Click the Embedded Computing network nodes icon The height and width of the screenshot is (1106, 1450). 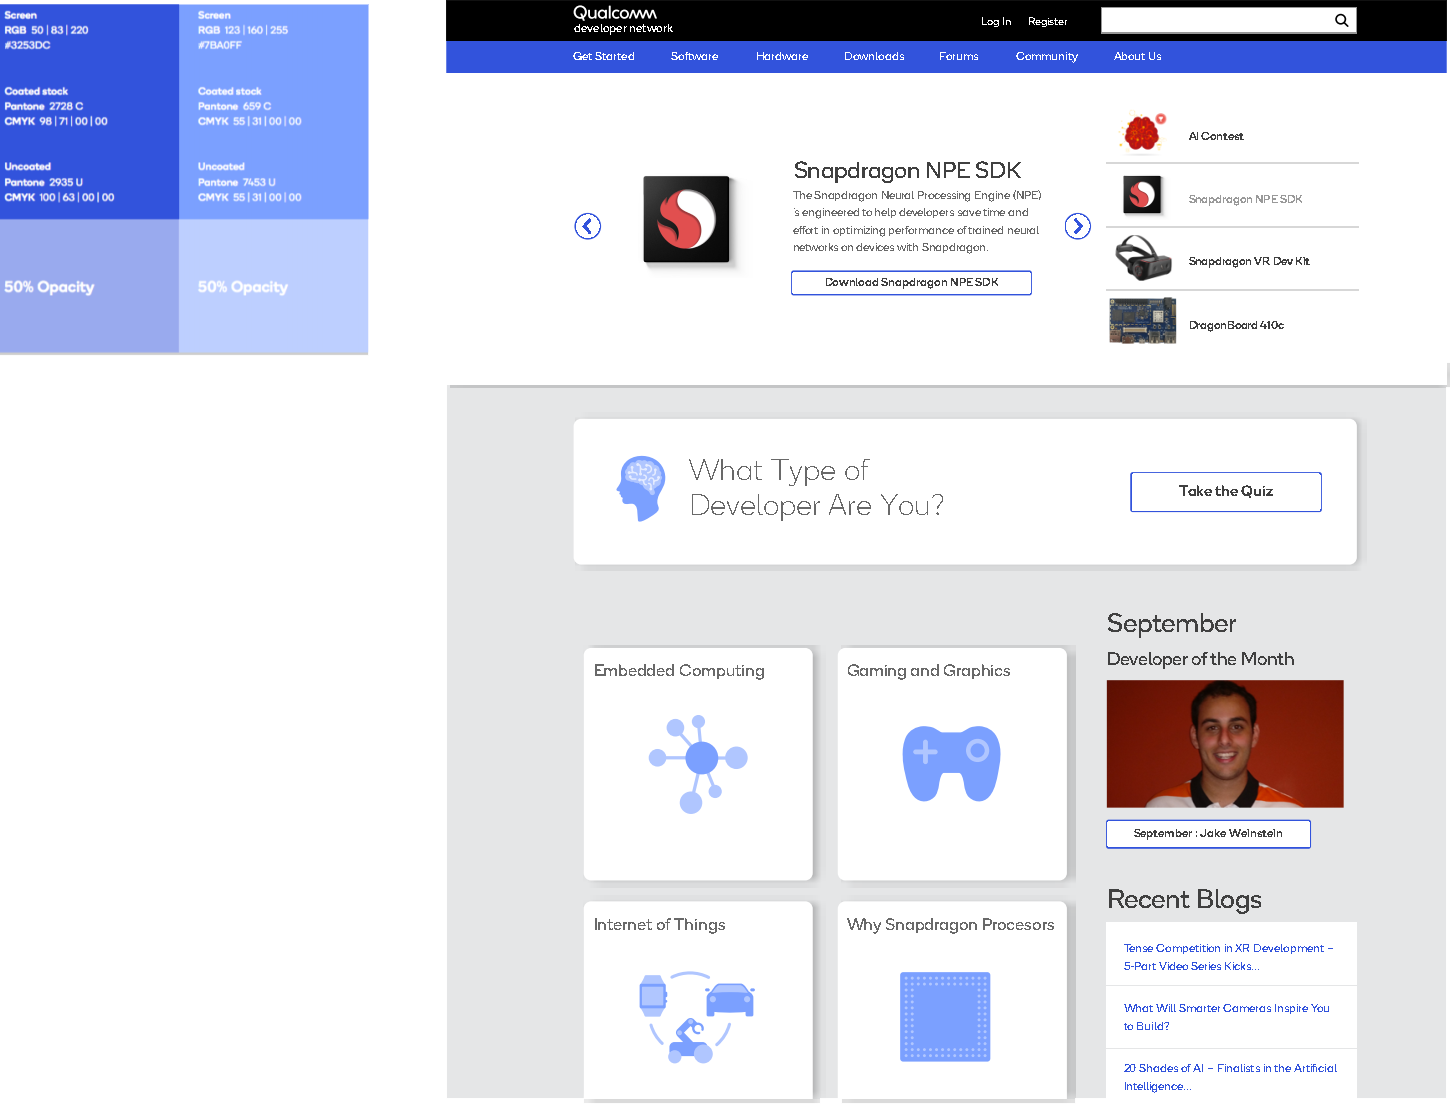(698, 764)
